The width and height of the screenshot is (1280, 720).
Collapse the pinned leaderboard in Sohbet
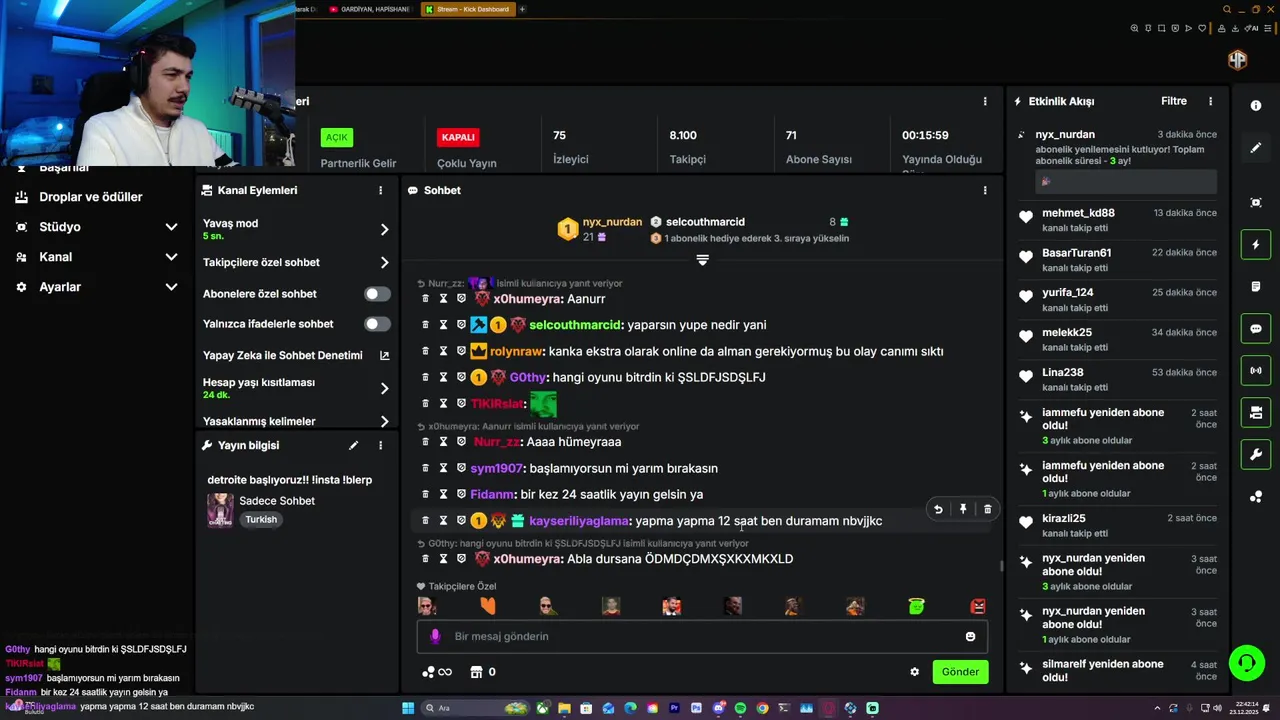(702, 260)
